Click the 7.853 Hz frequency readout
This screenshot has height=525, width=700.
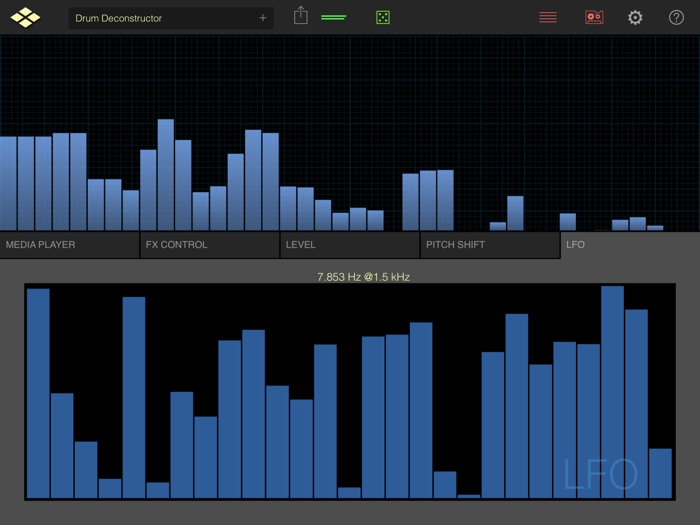pyautogui.click(x=363, y=277)
